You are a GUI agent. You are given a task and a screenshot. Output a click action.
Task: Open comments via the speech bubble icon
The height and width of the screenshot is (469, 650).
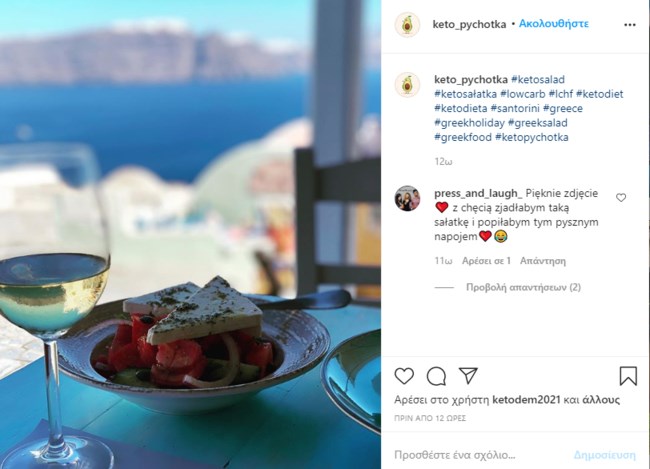coord(437,376)
